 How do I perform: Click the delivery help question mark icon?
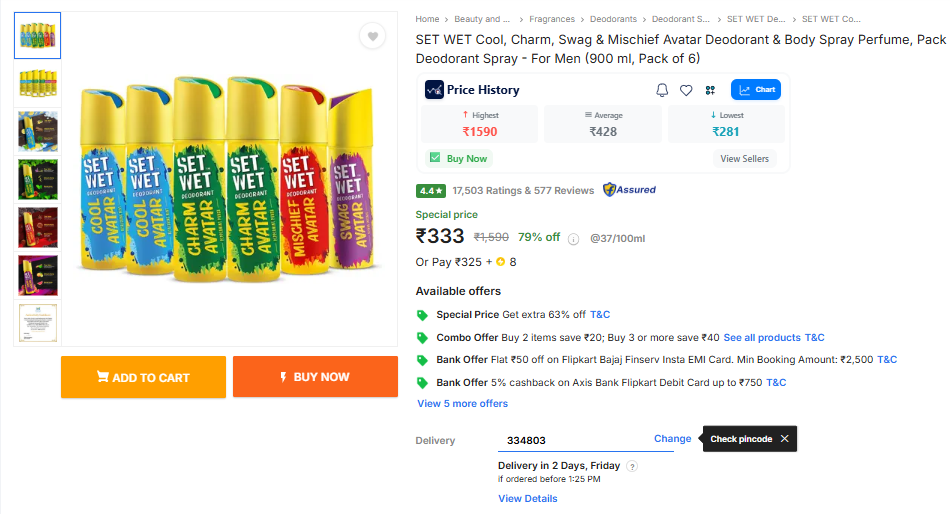[632, 466]
